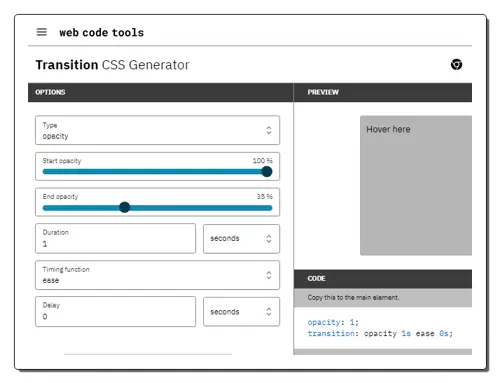This screenshot has width=500, height=383.
Task: Click the Type dropdown arrows icon
Action: (x=269, y=130)
